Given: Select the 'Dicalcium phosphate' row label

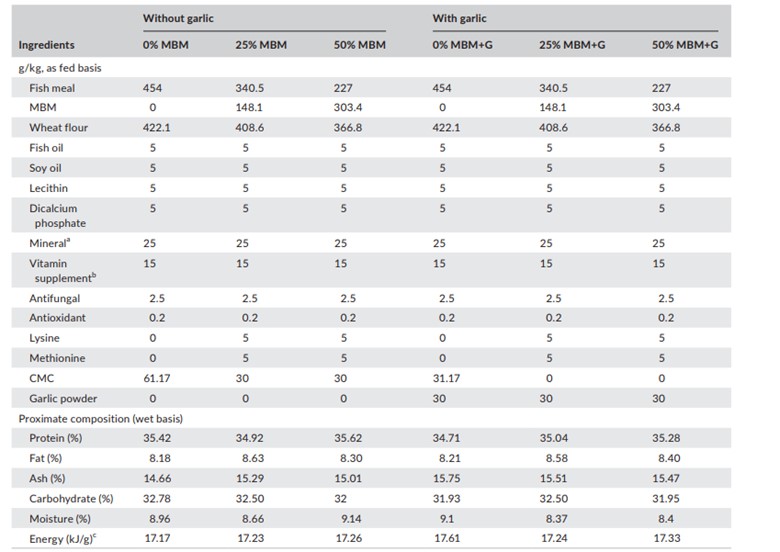Looking at the screenshot, I should pos(59,215).
